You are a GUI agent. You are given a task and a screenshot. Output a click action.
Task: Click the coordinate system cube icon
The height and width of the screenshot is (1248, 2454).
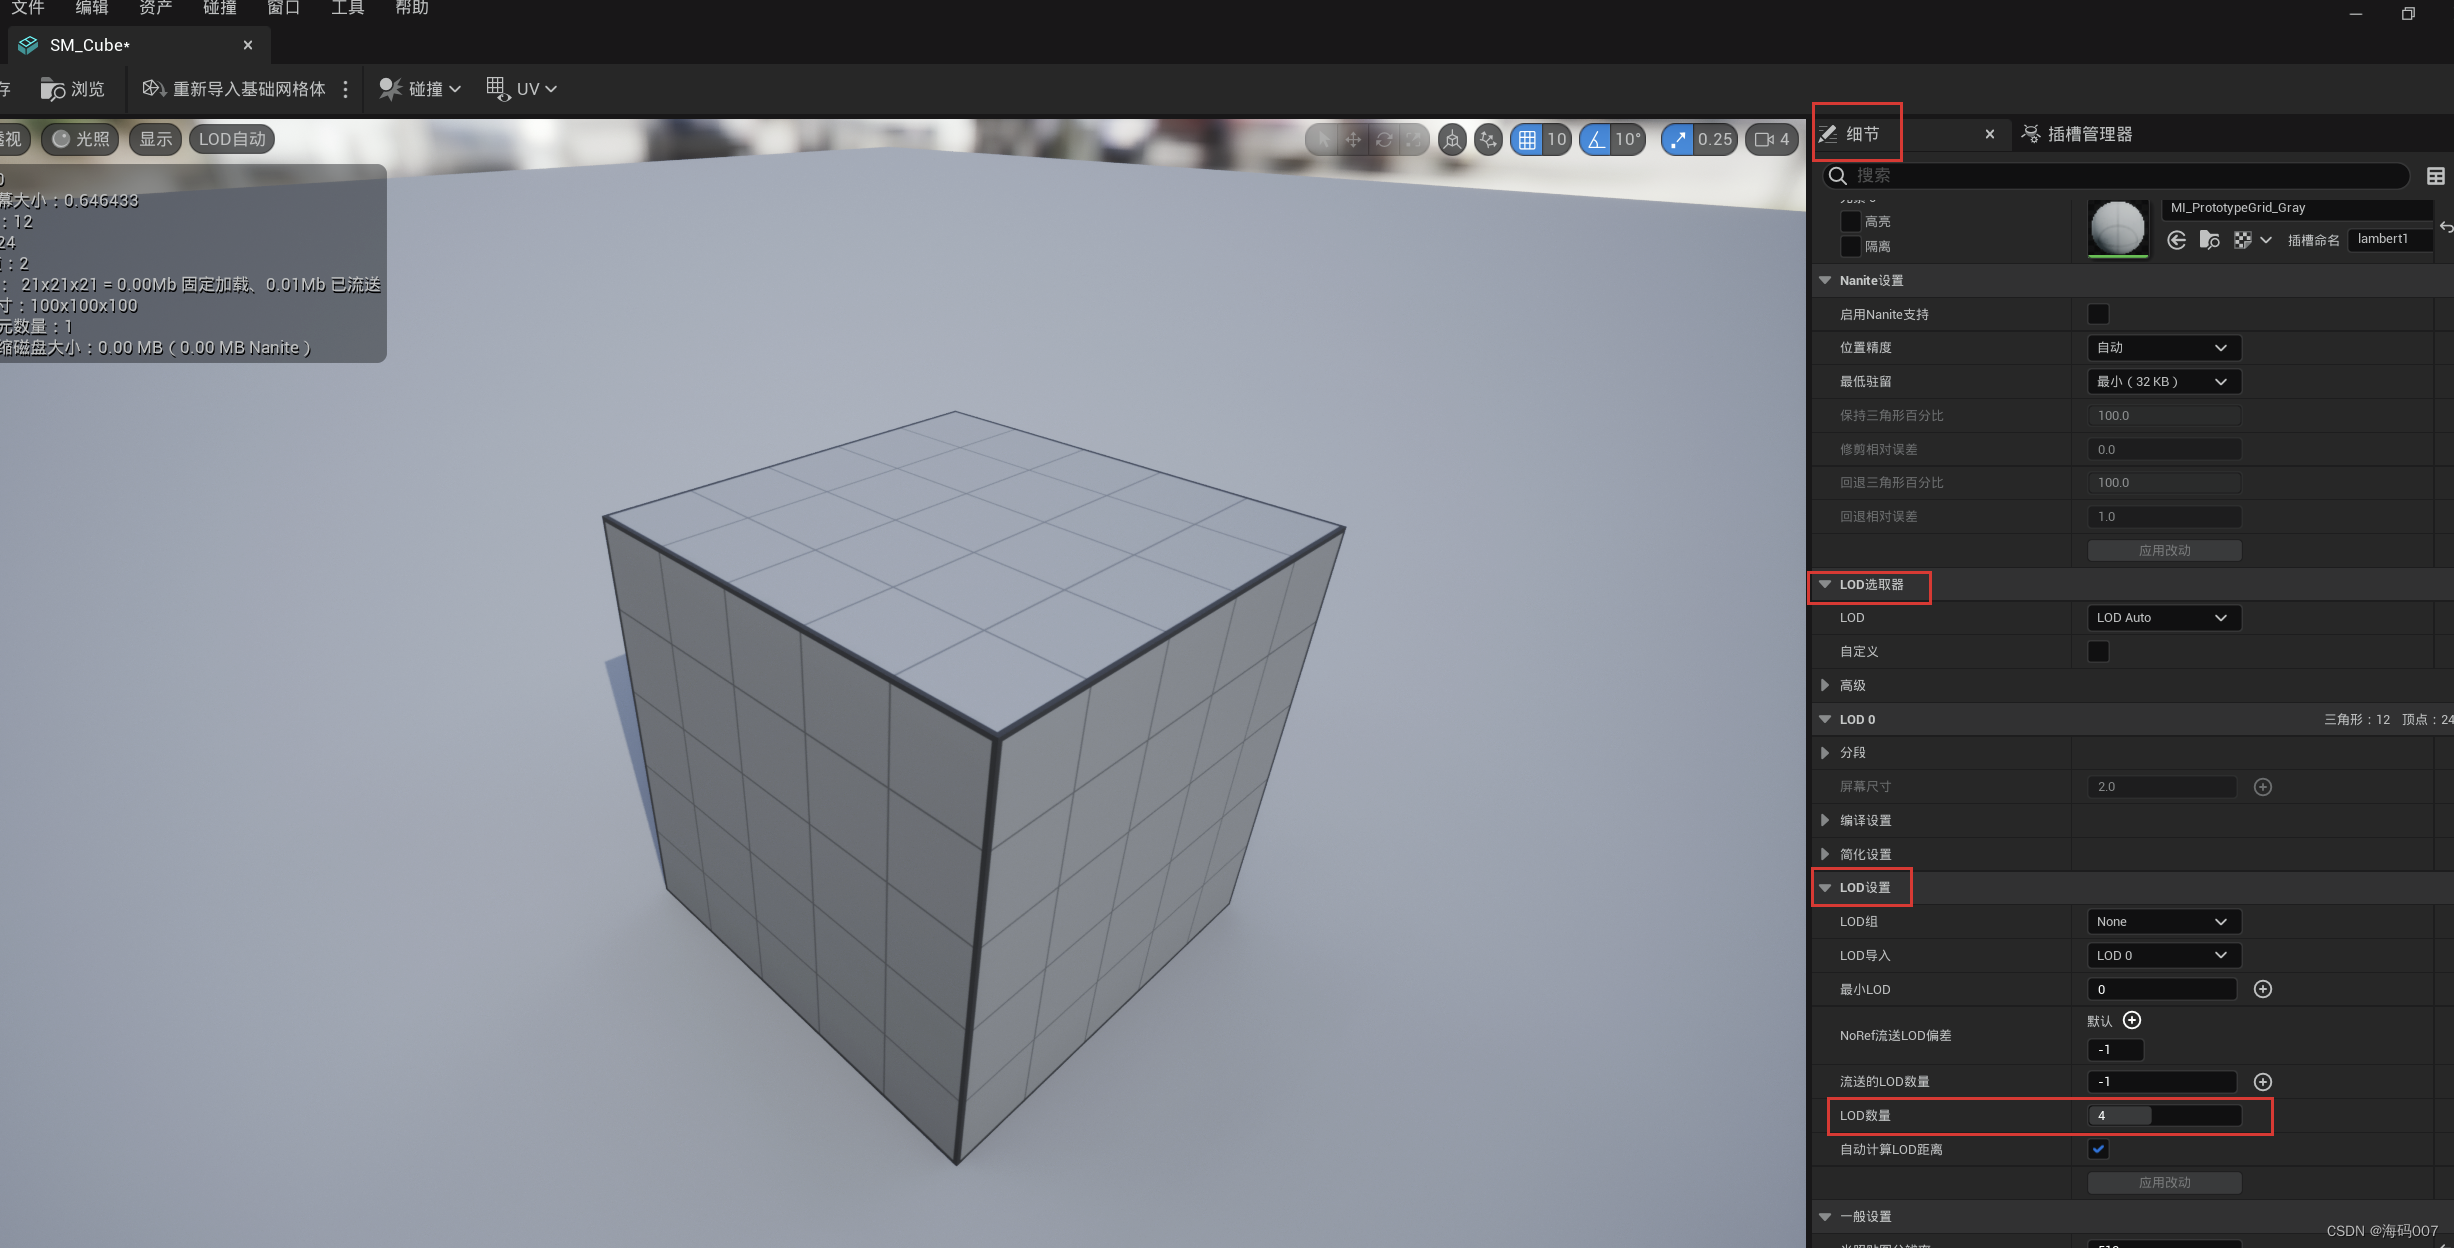(1452, 140)
